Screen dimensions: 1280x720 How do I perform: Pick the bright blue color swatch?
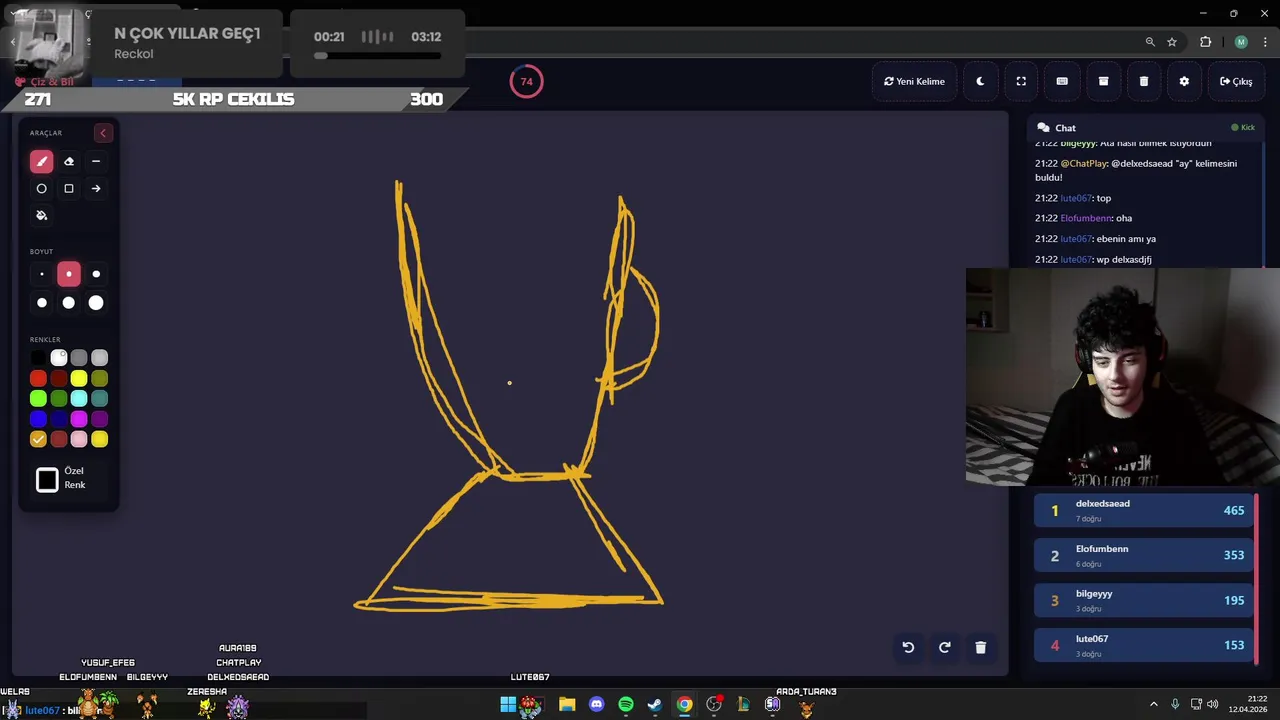point(38,419)
